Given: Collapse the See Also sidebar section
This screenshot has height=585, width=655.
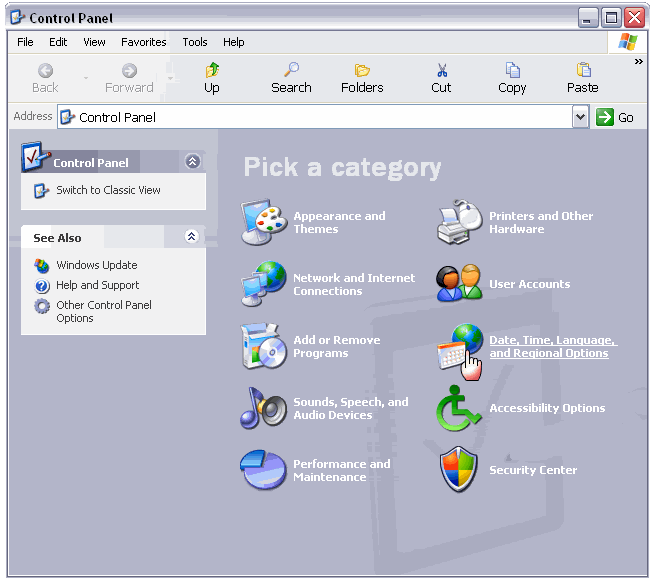Looking at the screenshot, I should point(191,237).
